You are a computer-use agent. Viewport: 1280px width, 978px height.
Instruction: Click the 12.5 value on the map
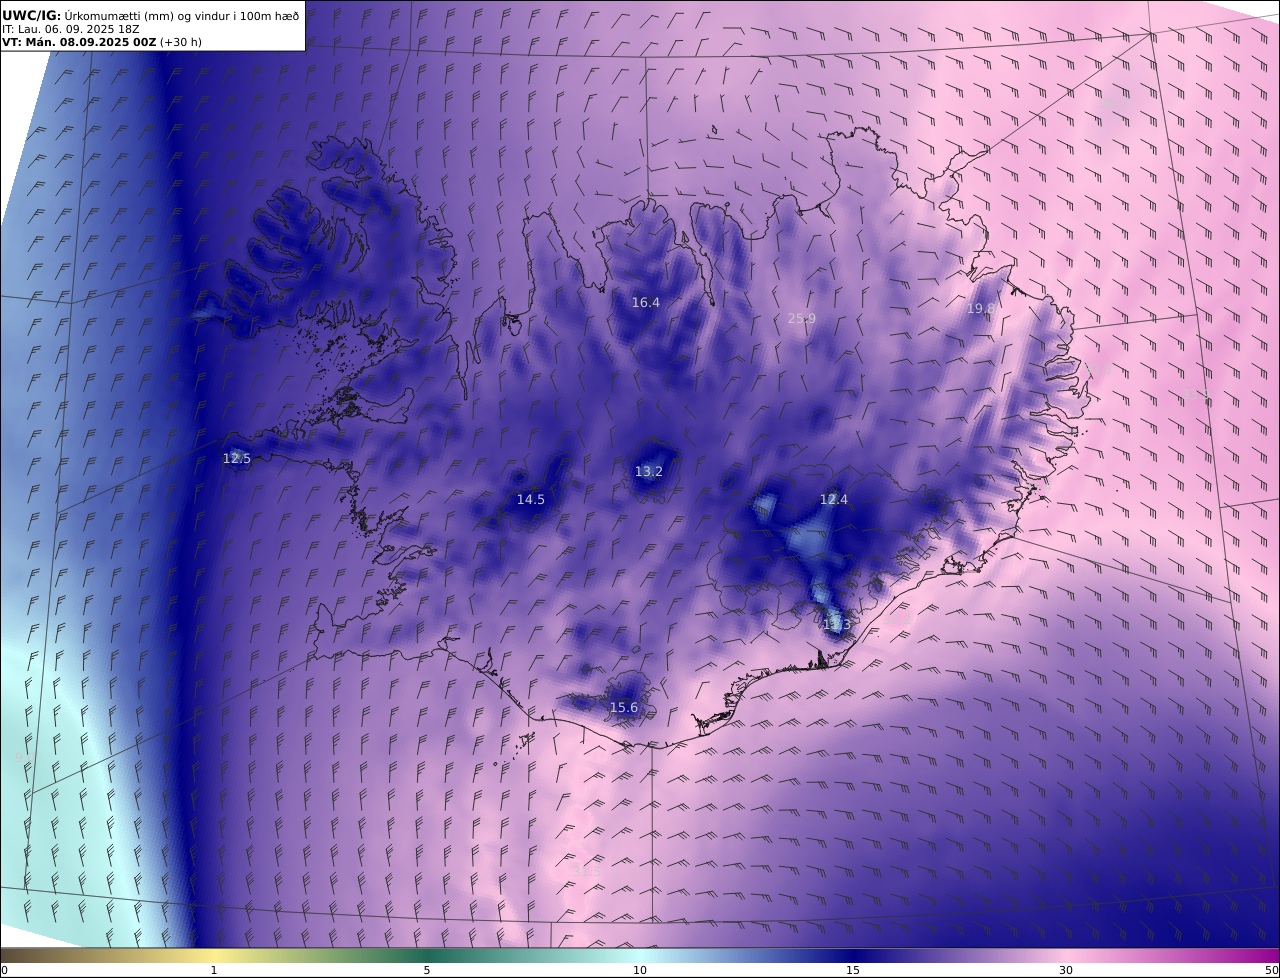pyautogui.click(x=237, y=458)
